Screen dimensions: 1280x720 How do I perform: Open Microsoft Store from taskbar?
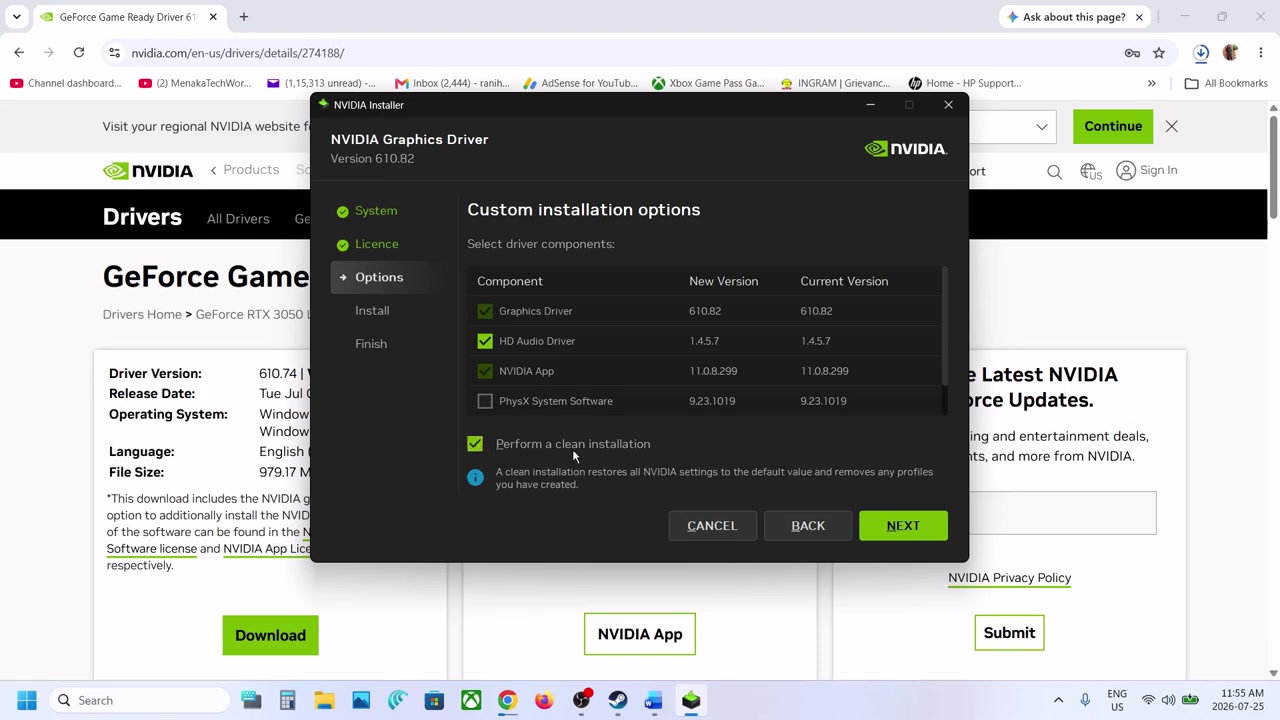click(434, 701)
